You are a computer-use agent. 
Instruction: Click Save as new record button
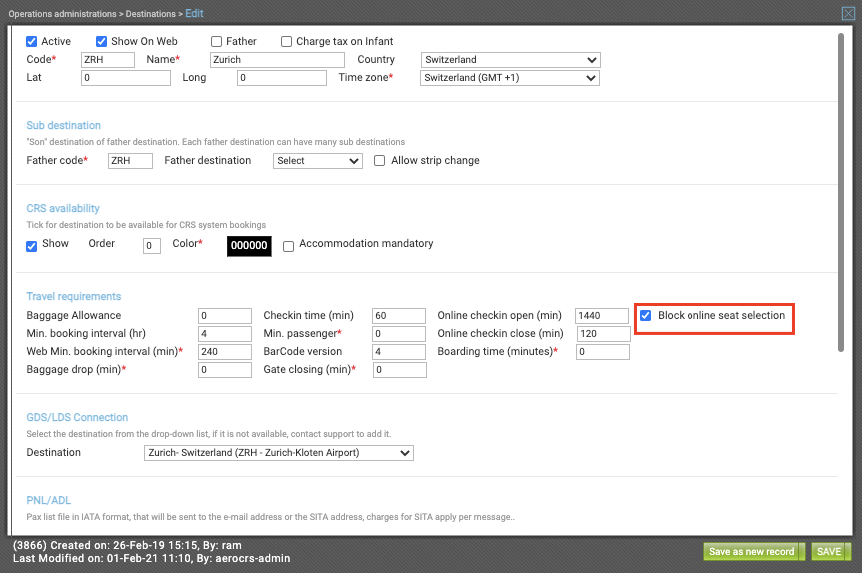tap(752, 552)
